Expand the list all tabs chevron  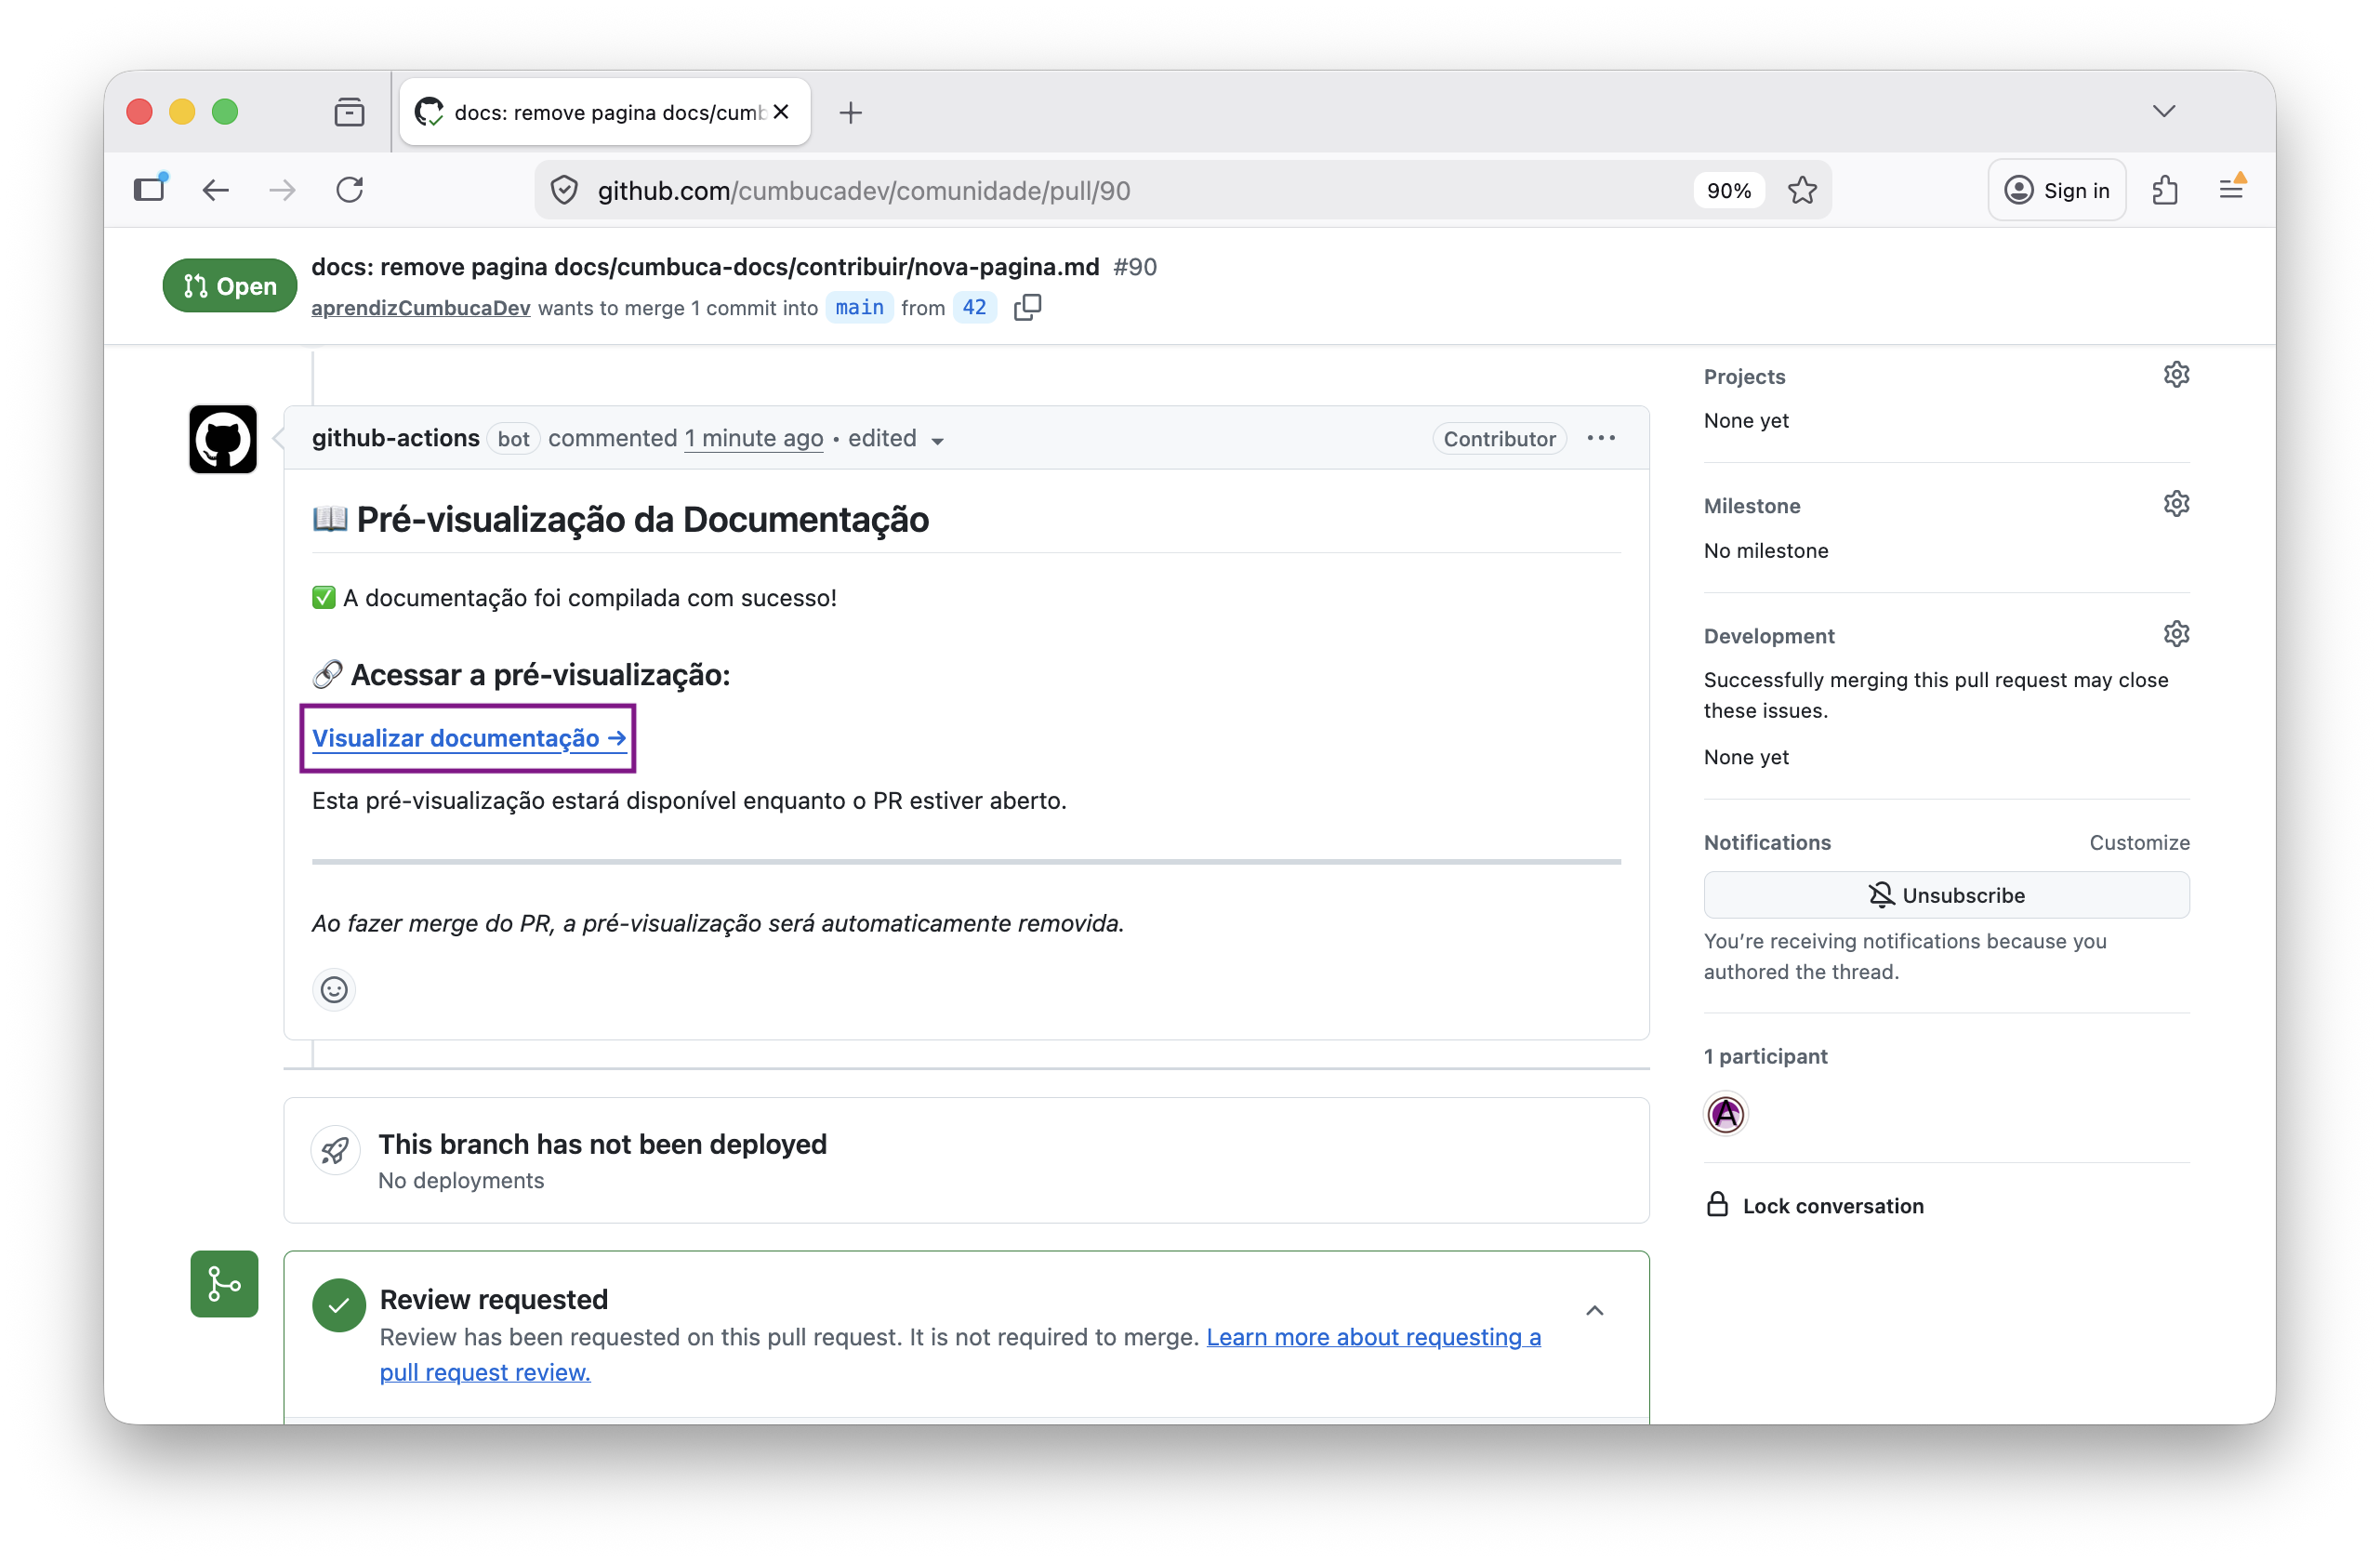coord(2164,111)
